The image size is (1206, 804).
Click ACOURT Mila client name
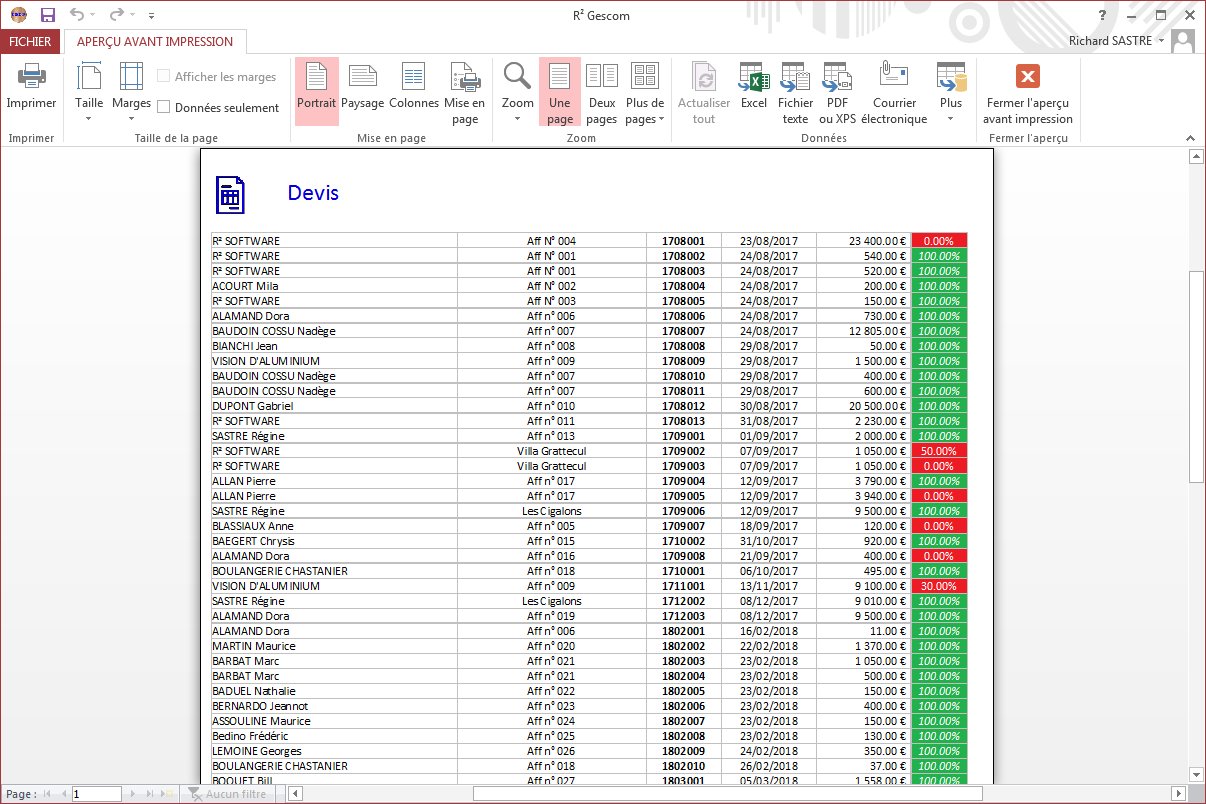[245, 286]
